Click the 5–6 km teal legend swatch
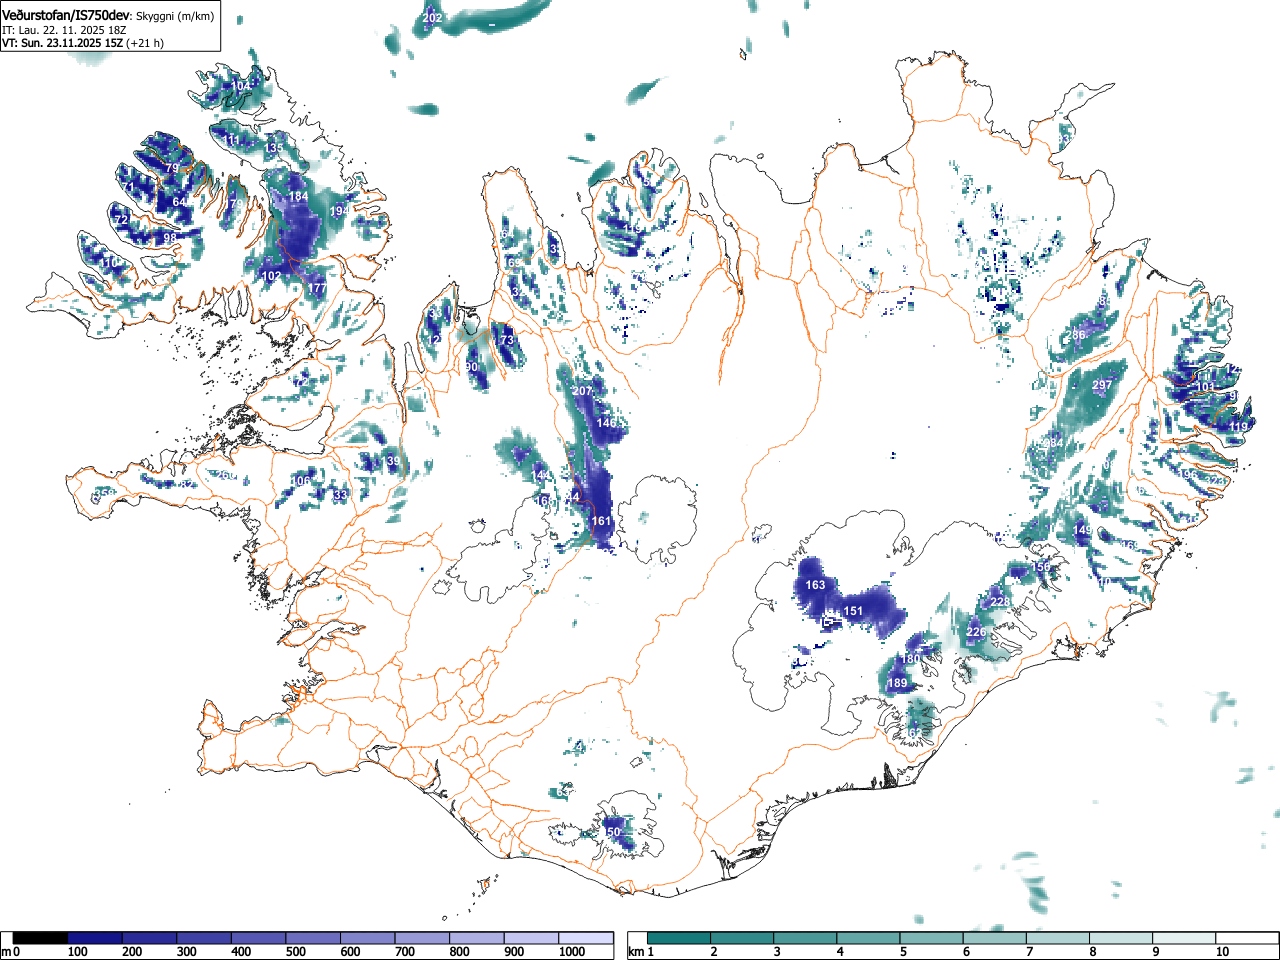The height and width of the screenshot is (960, 1280). pos(931,938)
